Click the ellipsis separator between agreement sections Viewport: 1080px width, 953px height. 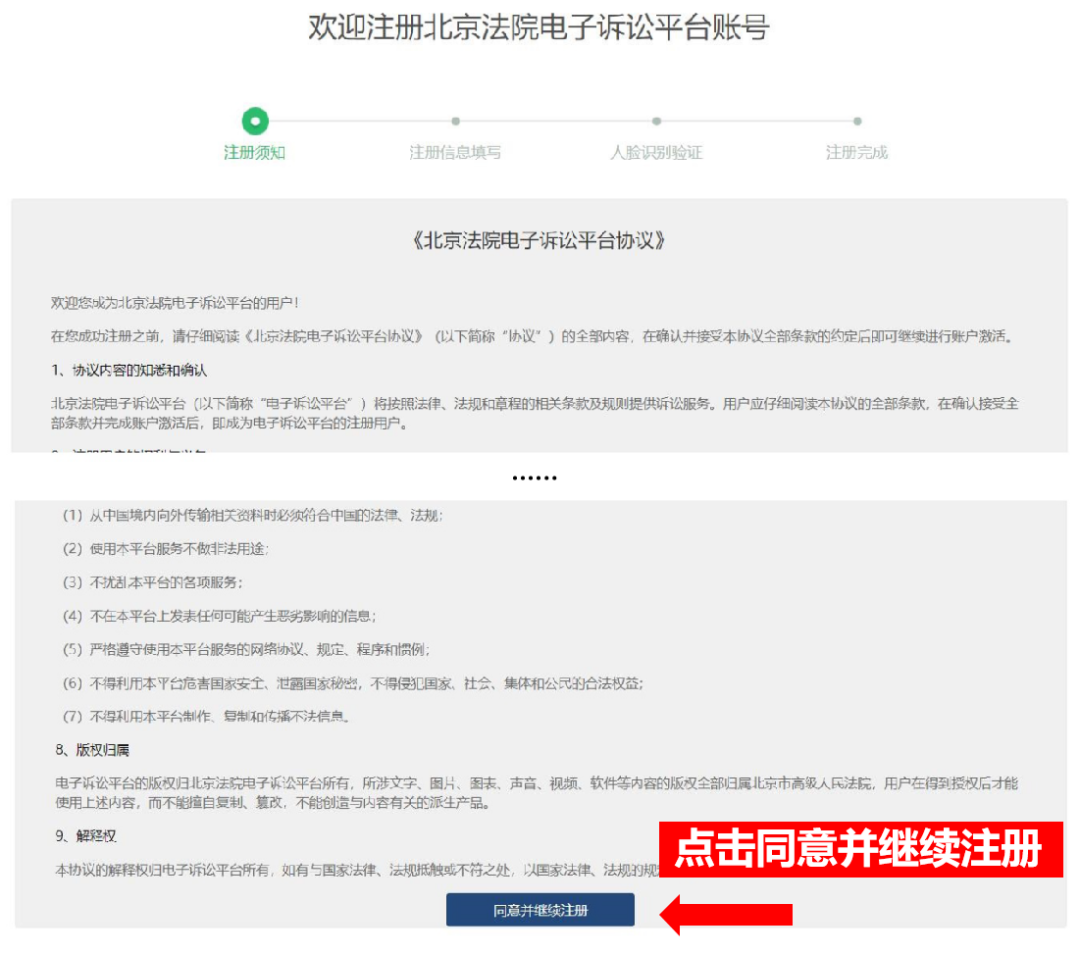pos(534,477)
